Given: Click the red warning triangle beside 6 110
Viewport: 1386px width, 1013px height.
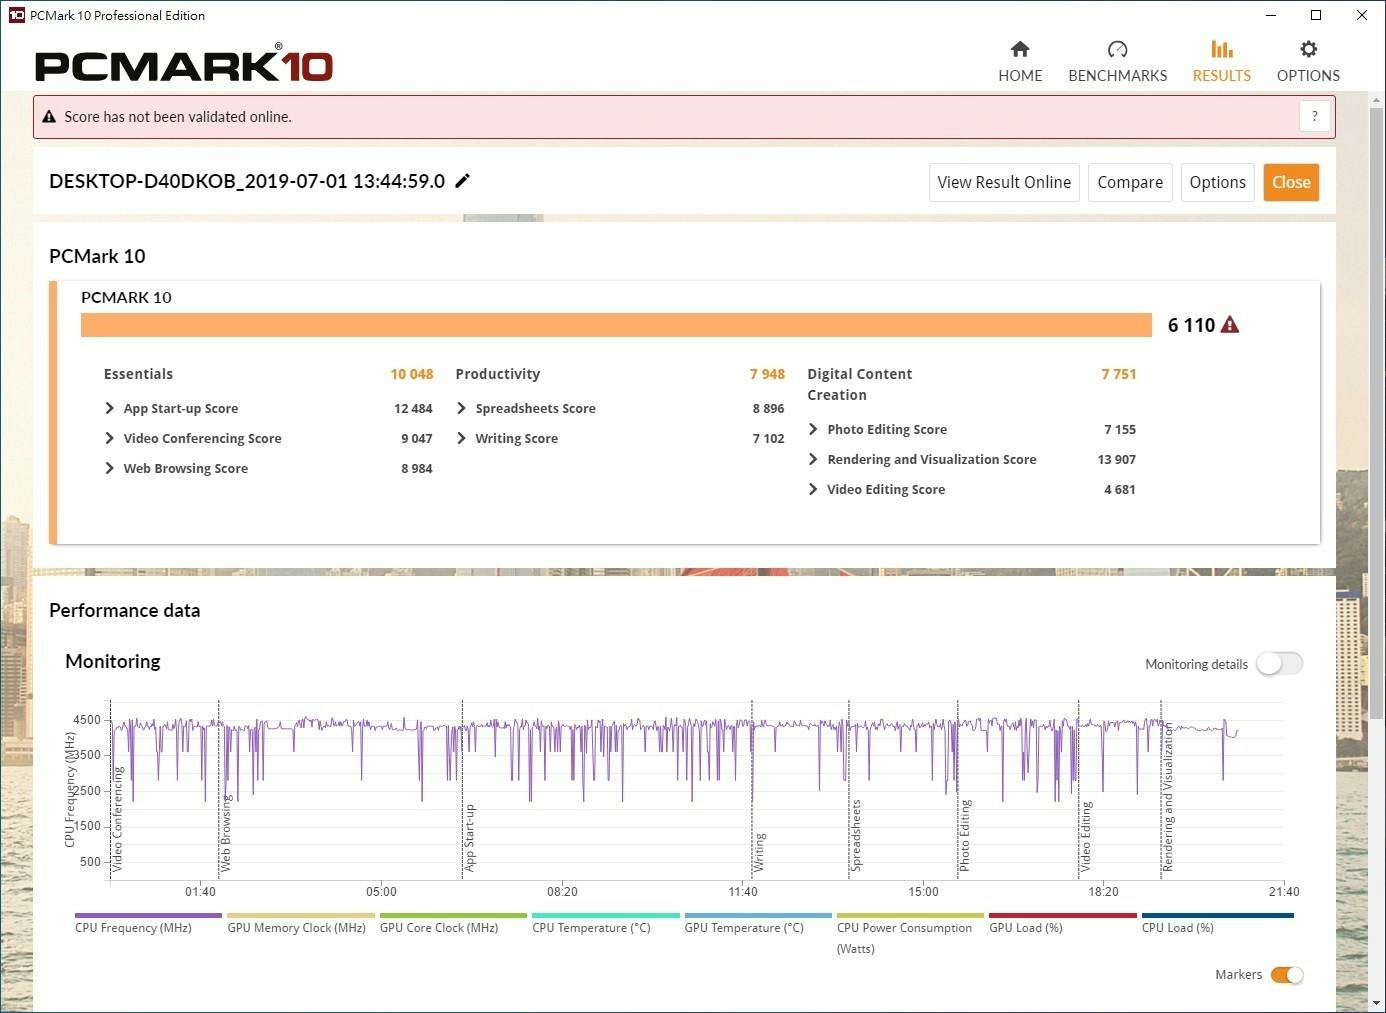Looking at the screenshot, I should (x=1230, y=325).
